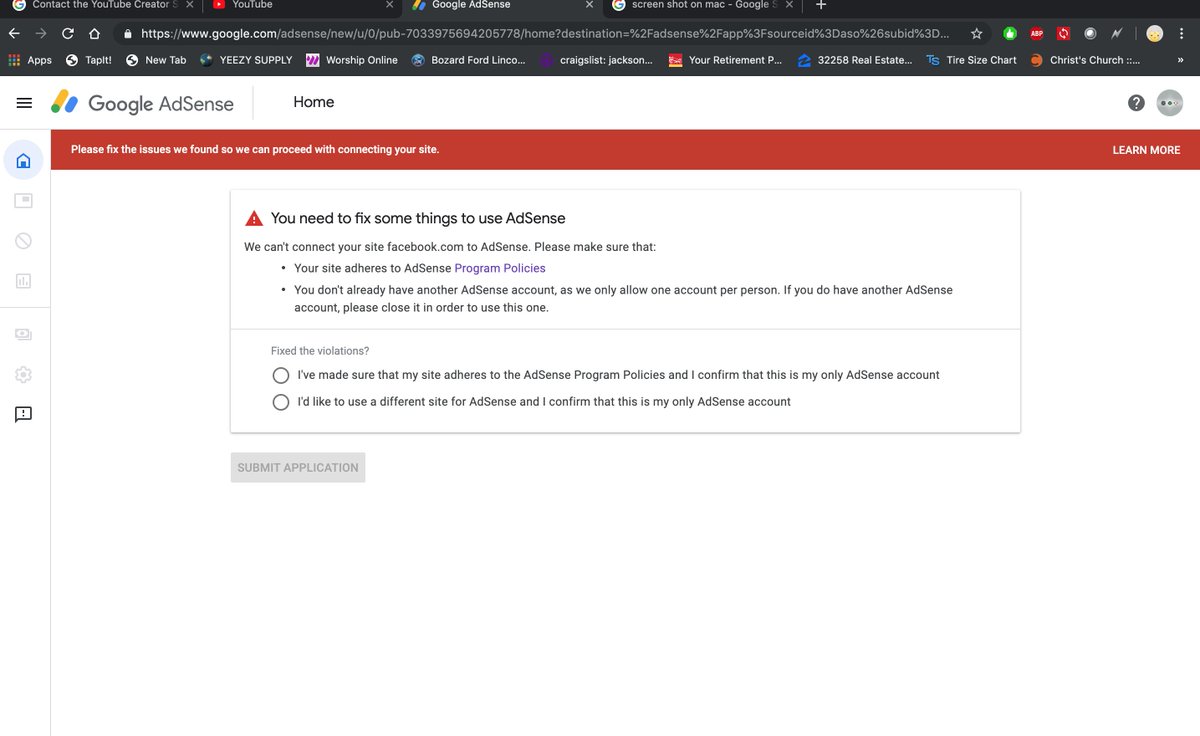Open the AdSense help question mark
The width and height of the screenshot is (1200, 736).
coord(1136,103)
